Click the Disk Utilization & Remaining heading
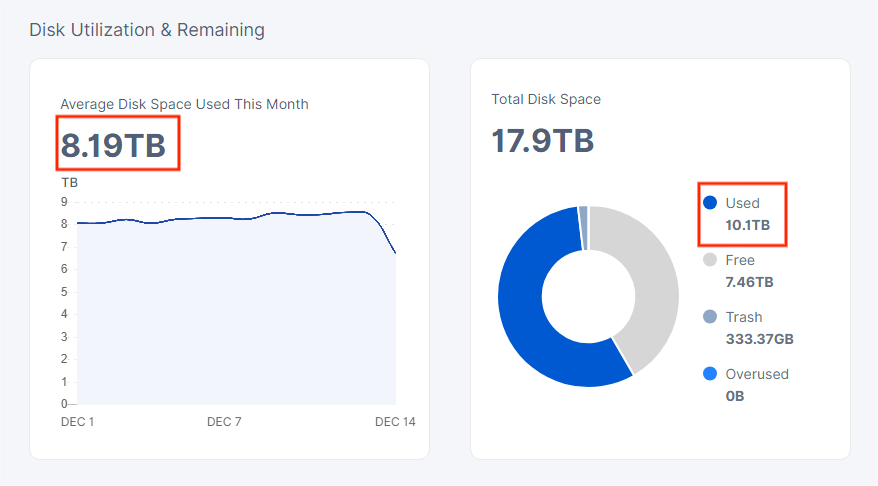This screenshot has width=878, height=486. 147,30
